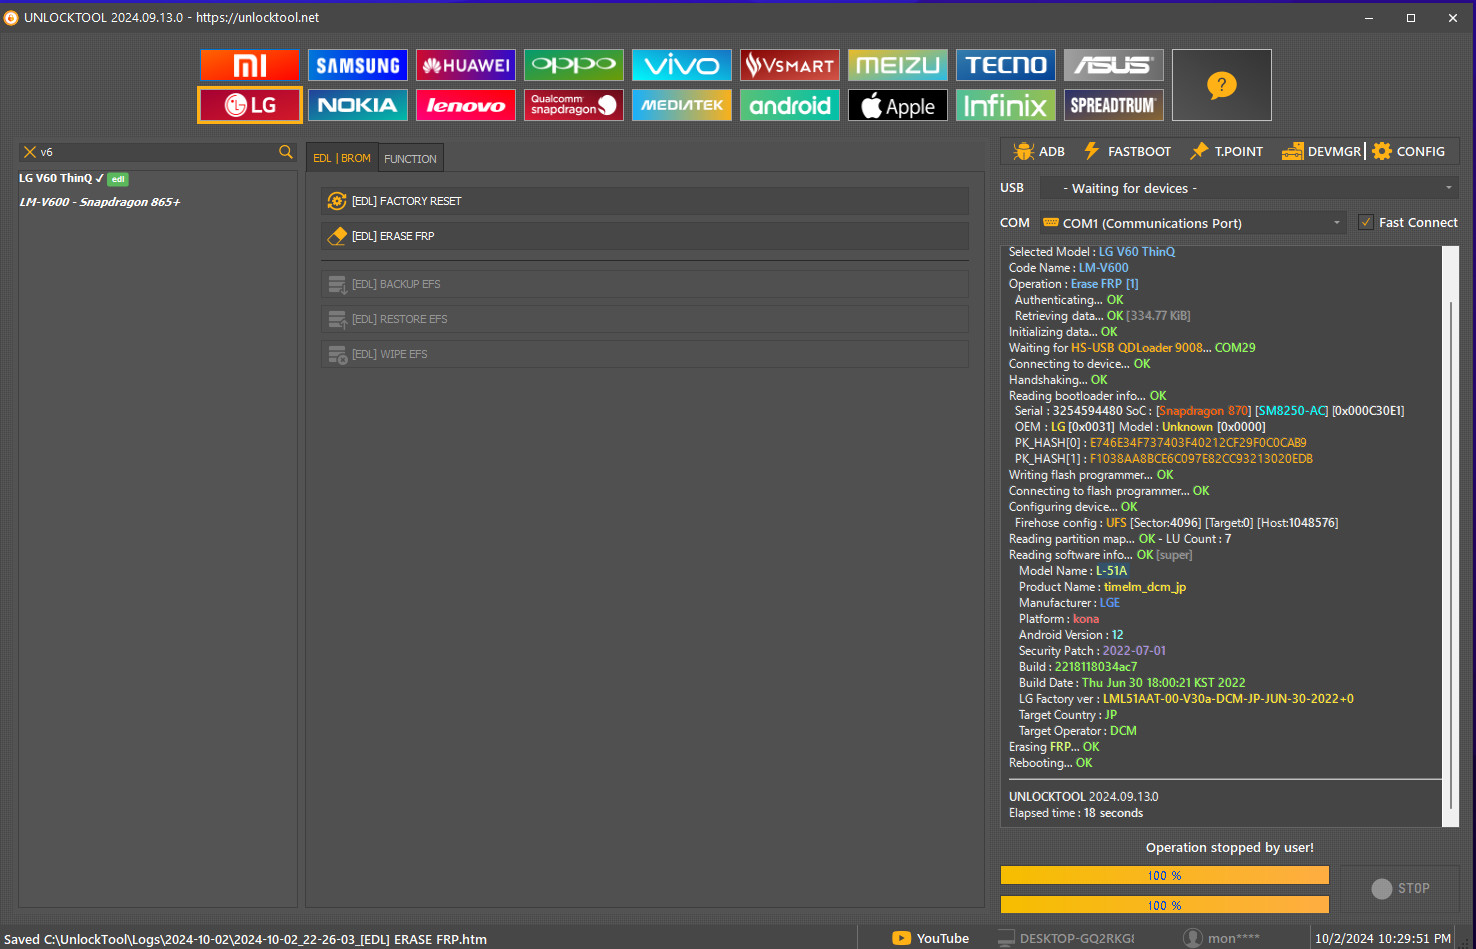Screen dimensions: 1476x949
Task: Open DEVMGR device manager
Action: (x=1321, y=151)
